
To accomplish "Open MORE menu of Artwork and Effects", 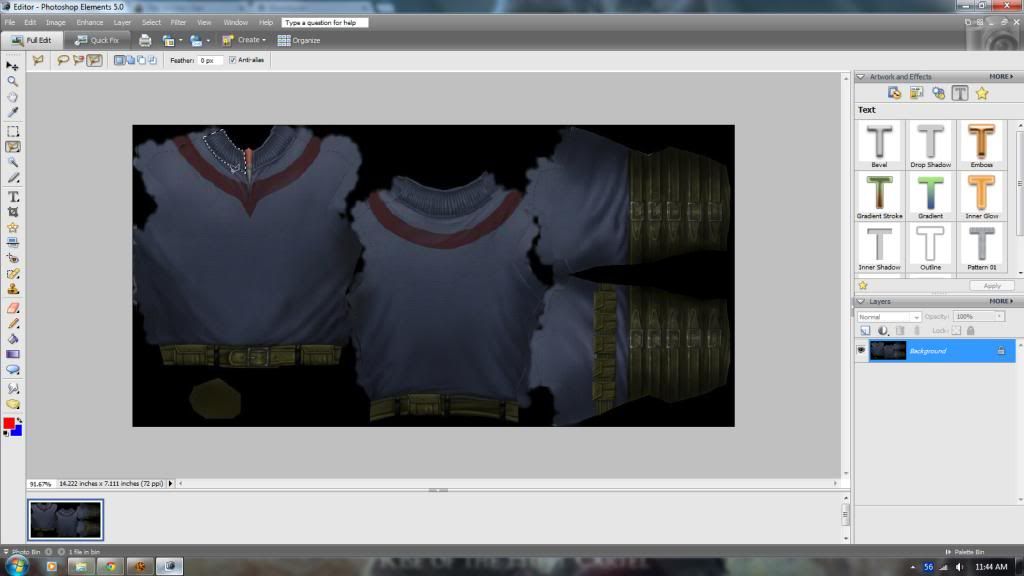I will [x=1001, y=77].
